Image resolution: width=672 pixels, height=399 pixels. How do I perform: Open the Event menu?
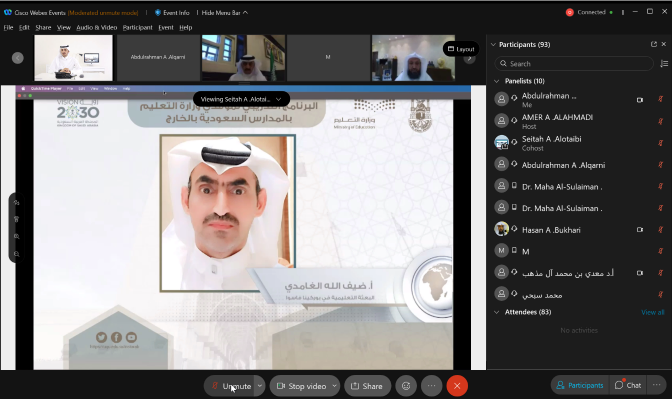tap(166, 27)
